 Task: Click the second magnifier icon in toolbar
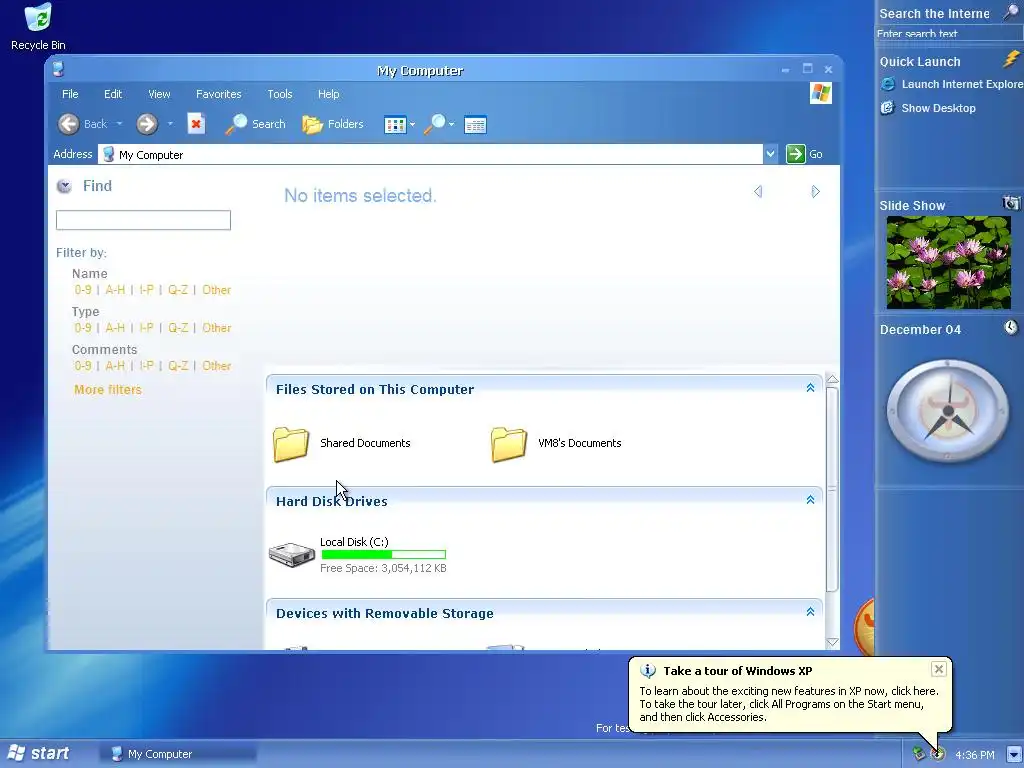pyautogui.click(x=434, y=124)
